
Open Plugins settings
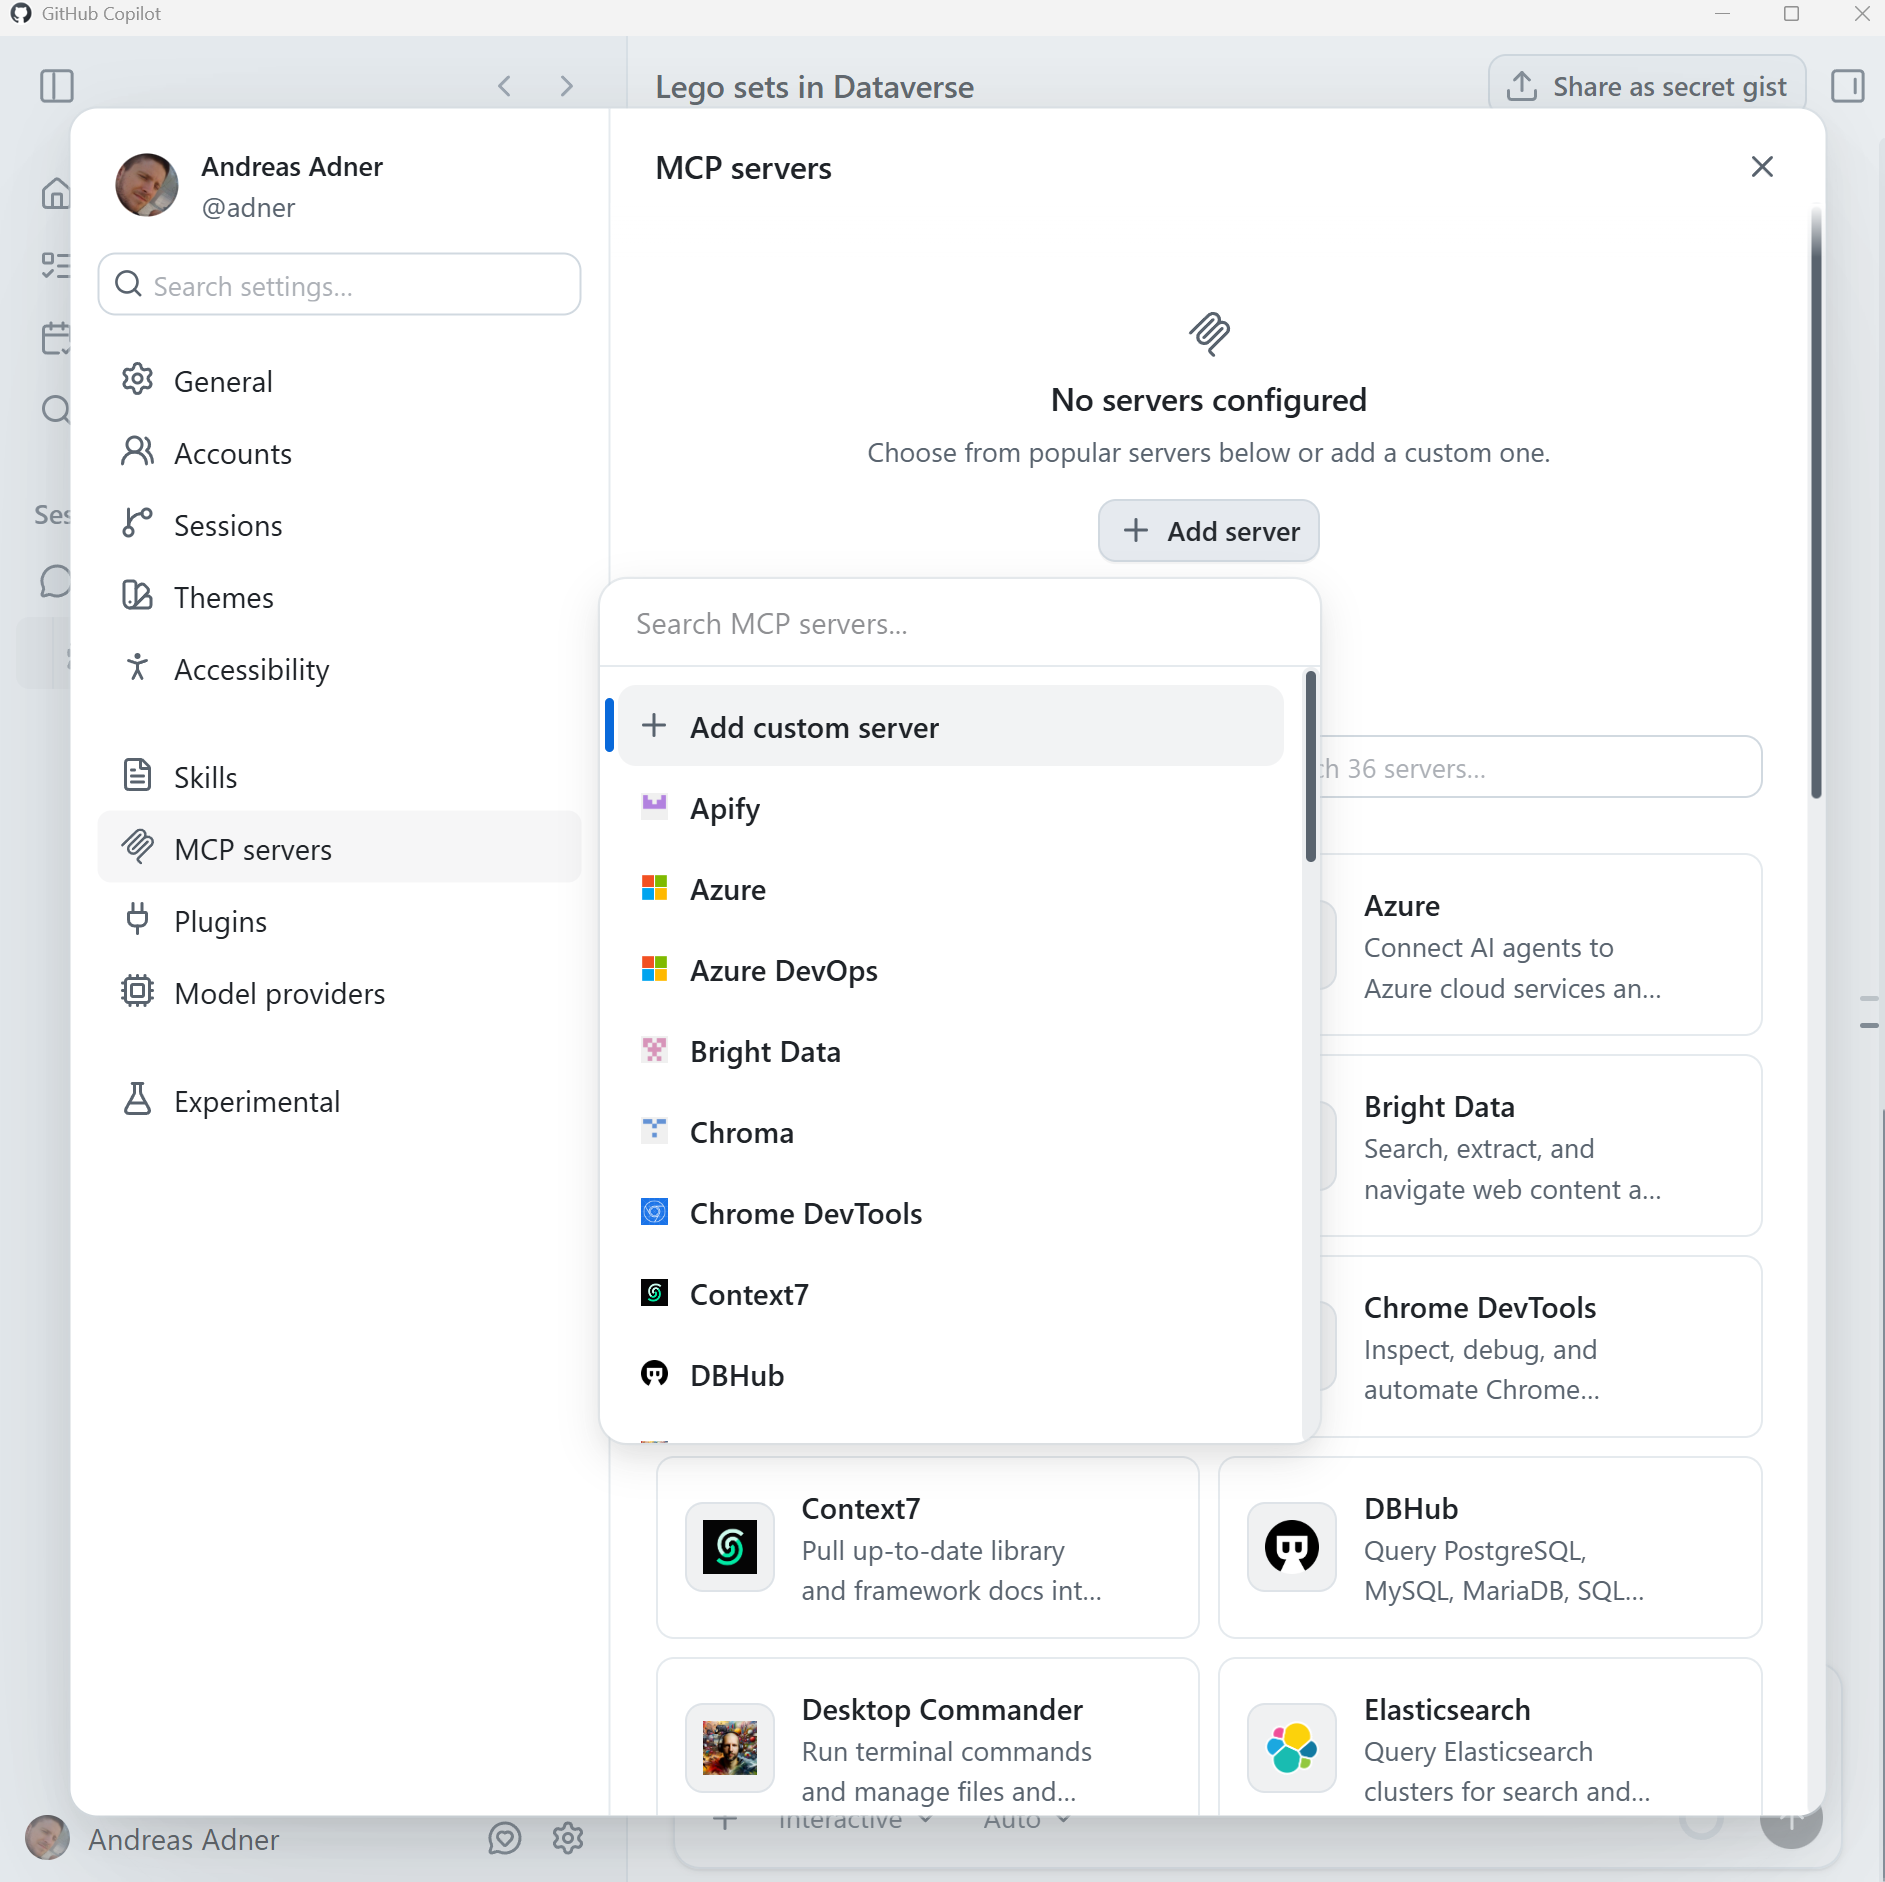340,921
